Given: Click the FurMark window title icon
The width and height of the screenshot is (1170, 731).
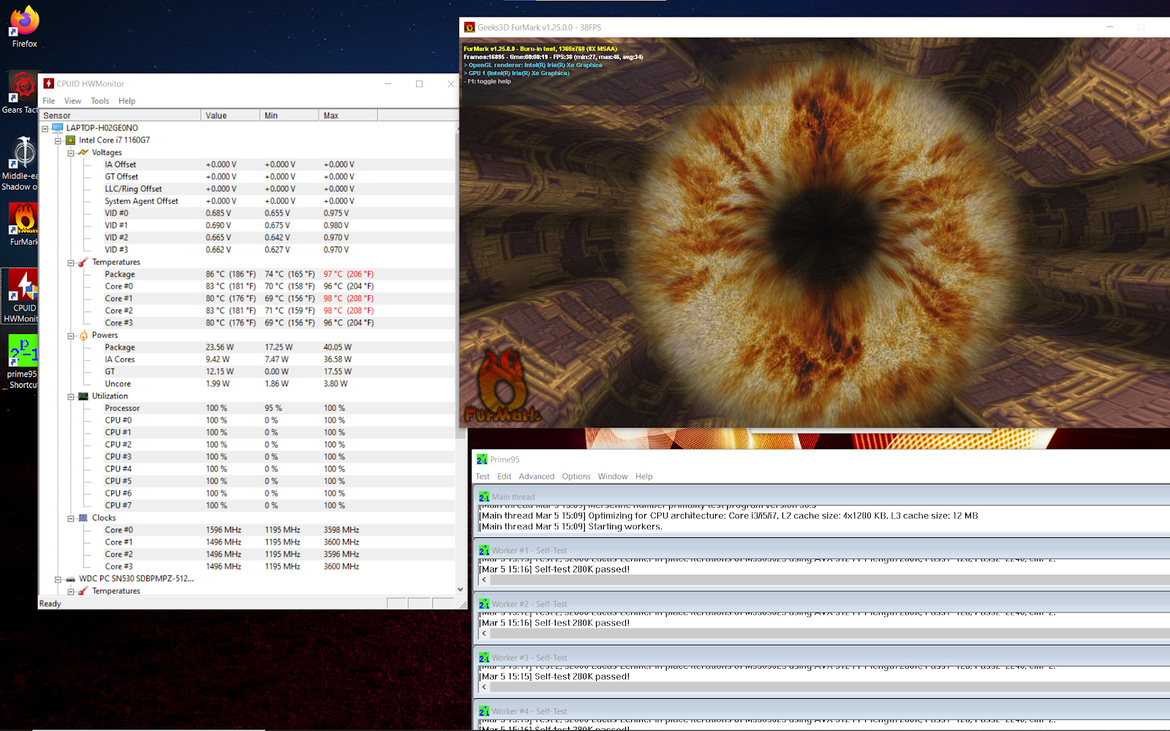Looking at the screenshot, I should coord(469,28).
